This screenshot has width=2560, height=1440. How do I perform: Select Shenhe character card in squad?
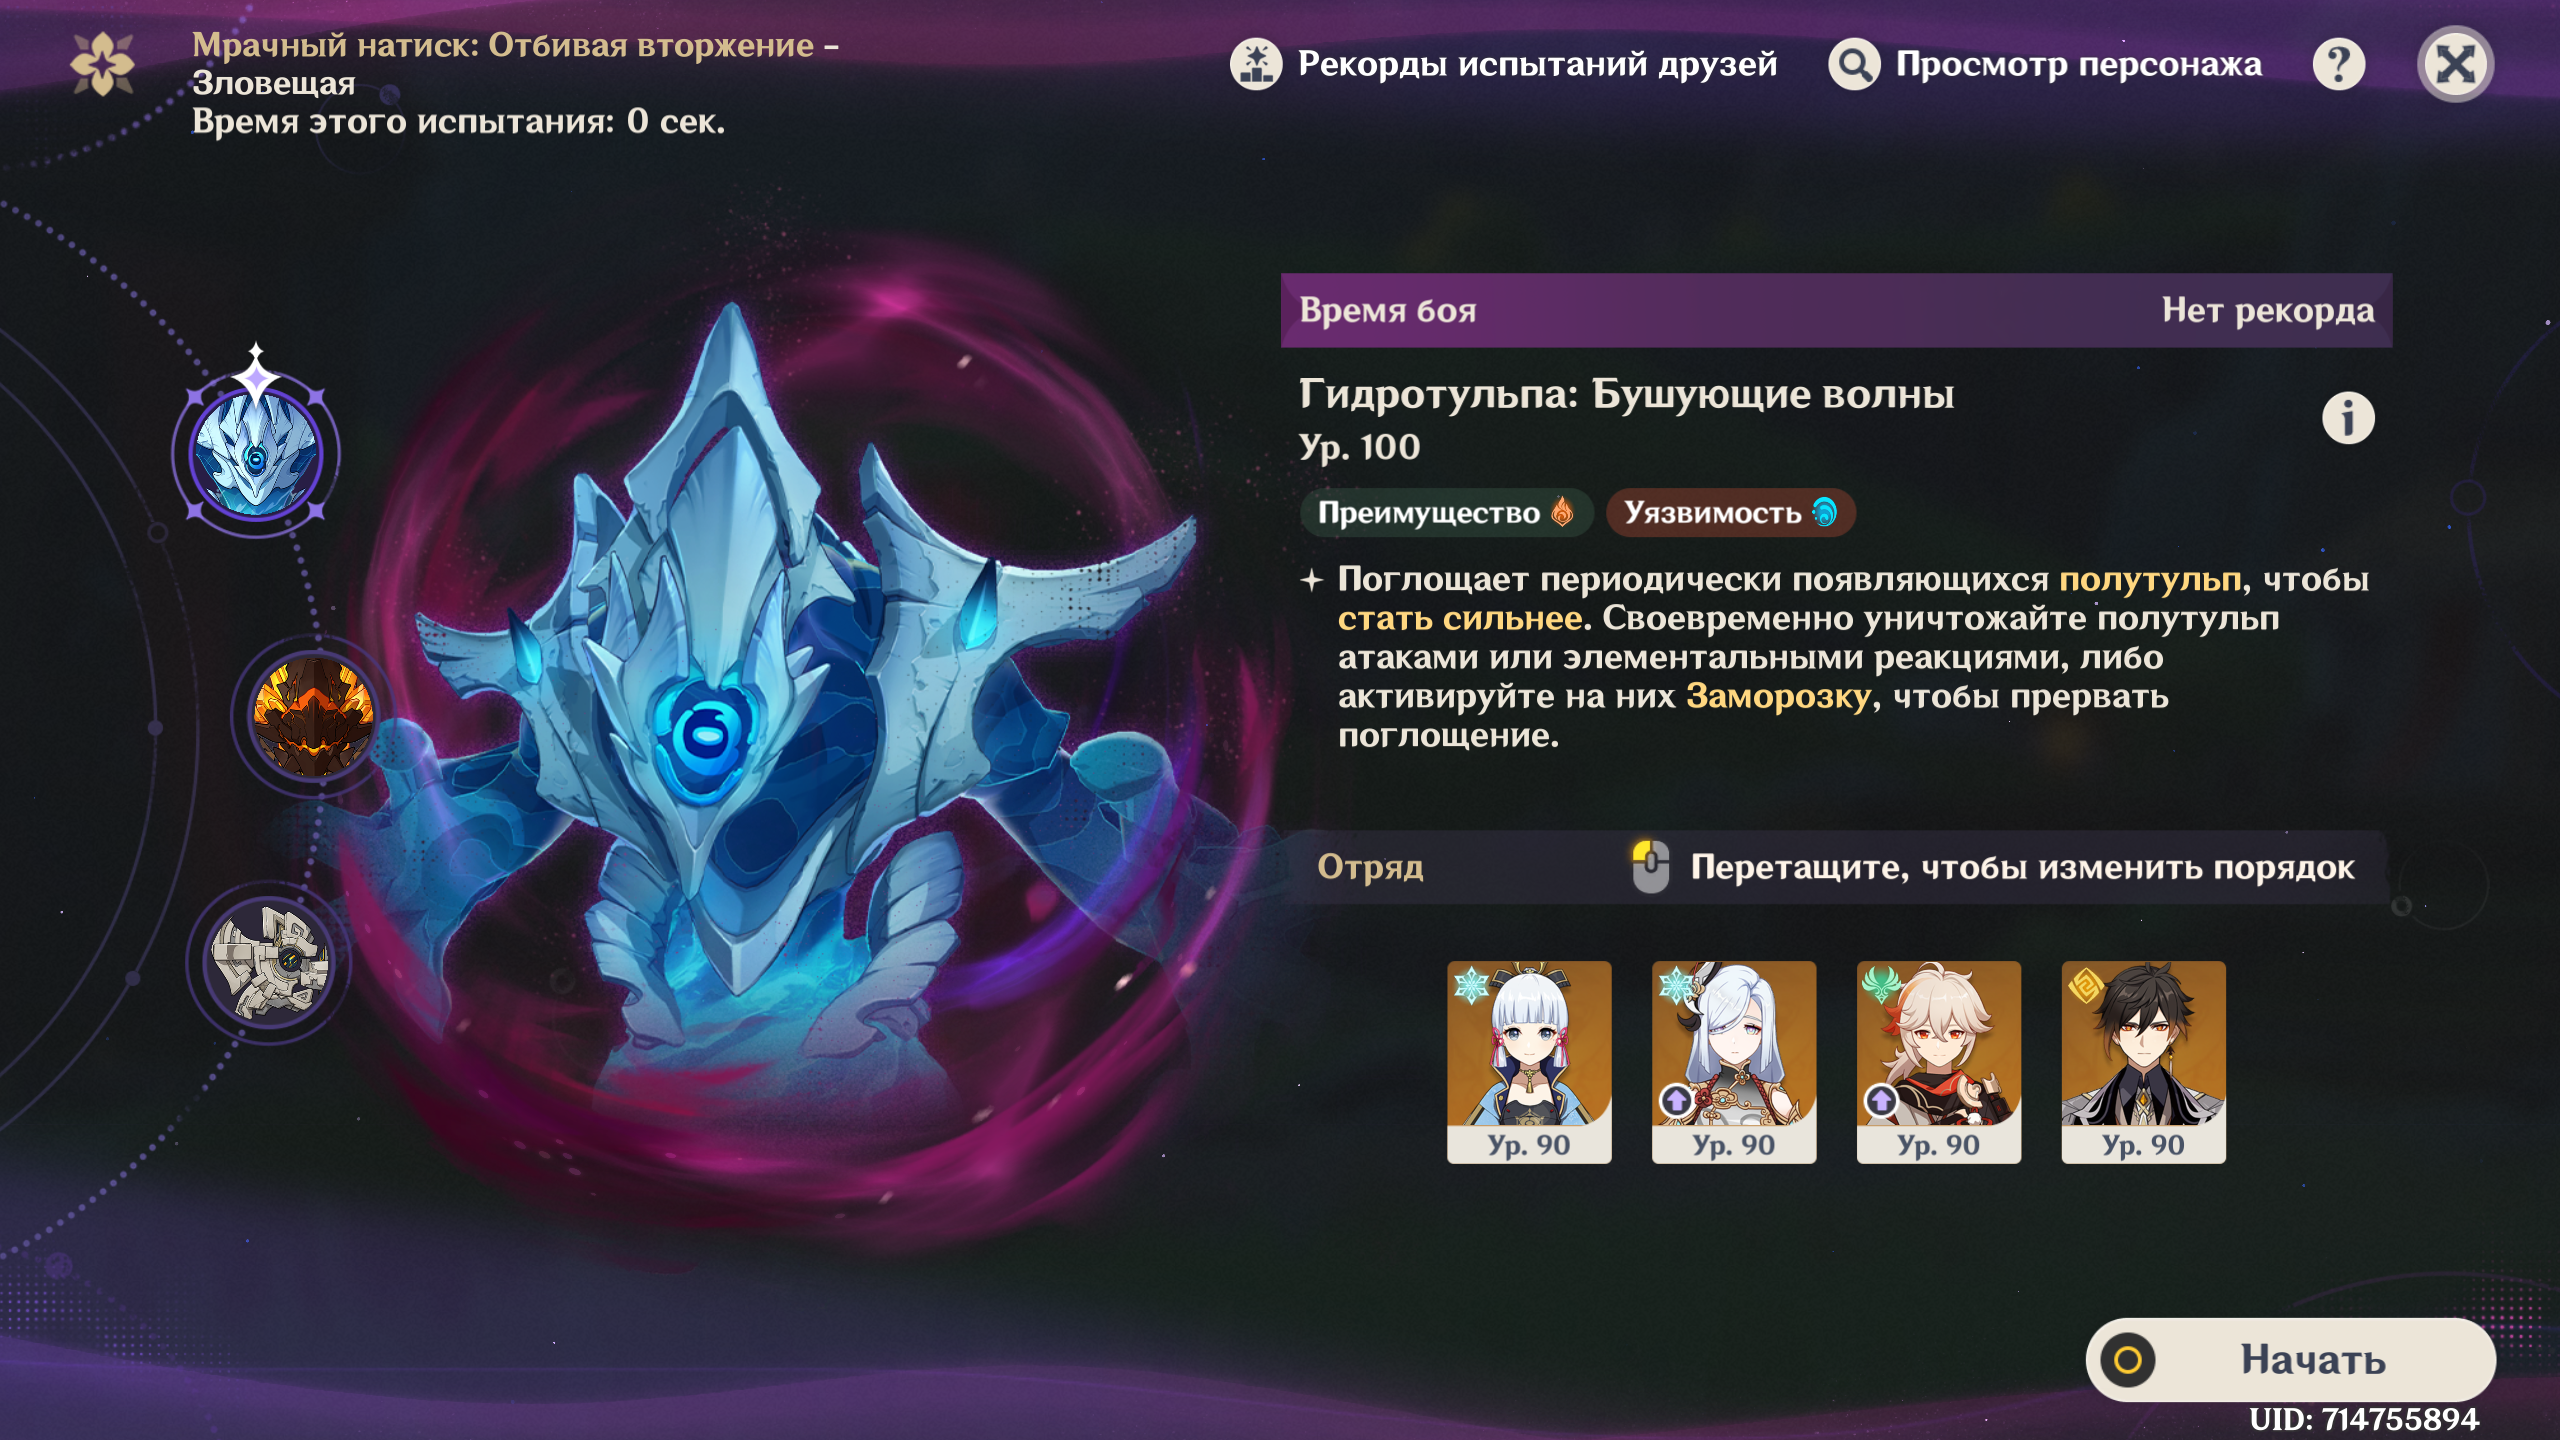(x=1734, y=1062)
